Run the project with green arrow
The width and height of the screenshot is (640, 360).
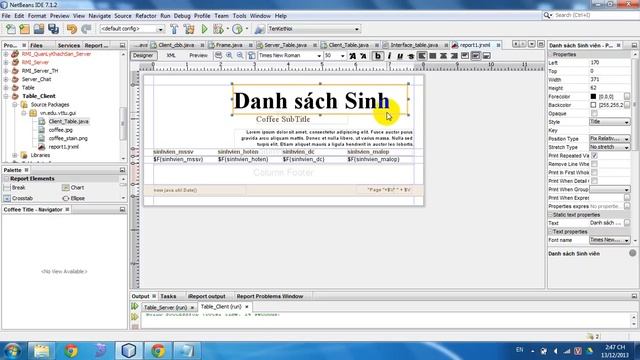click(x=204, y=29)
